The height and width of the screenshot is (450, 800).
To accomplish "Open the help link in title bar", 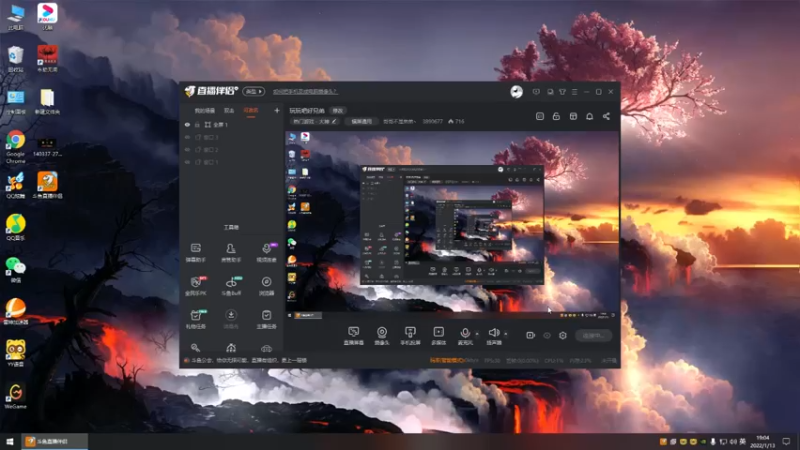I will coord(305,91).
